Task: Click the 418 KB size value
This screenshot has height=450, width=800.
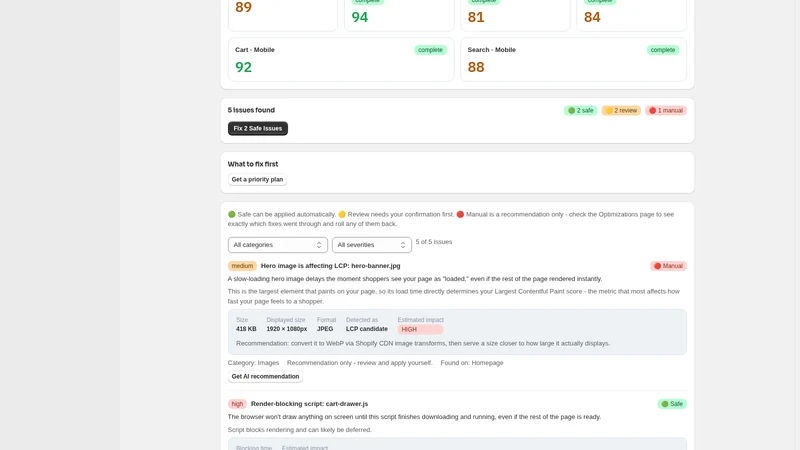Action: click(246, 329)
